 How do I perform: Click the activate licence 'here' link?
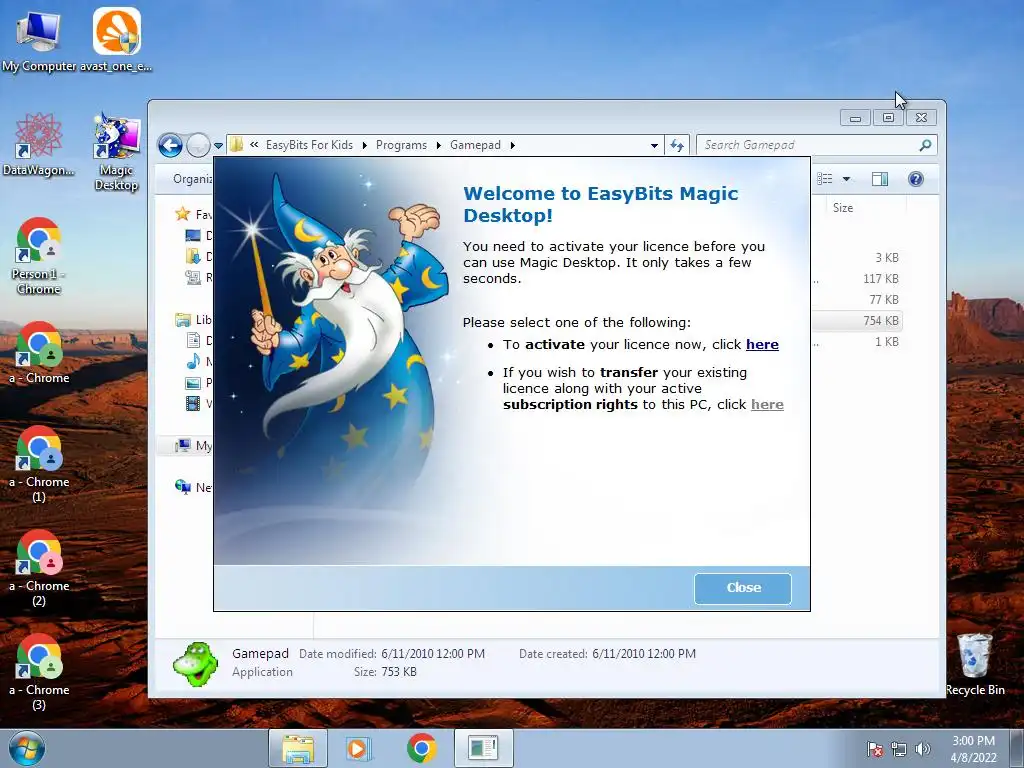coord(762,345)
